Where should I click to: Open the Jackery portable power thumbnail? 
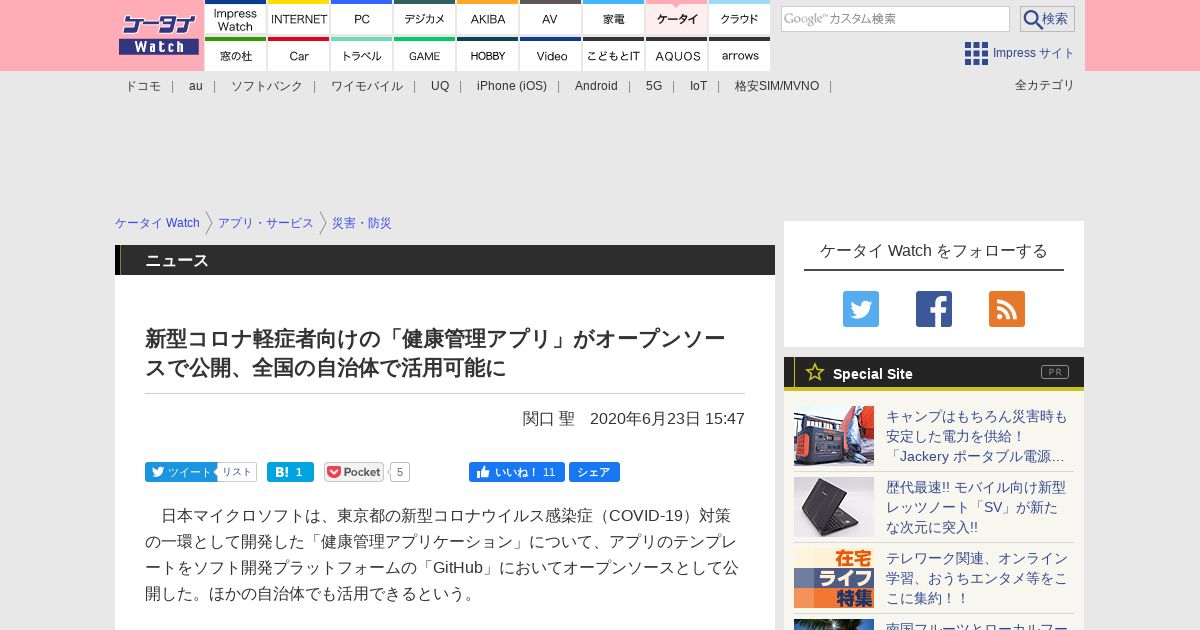[834, 436]
